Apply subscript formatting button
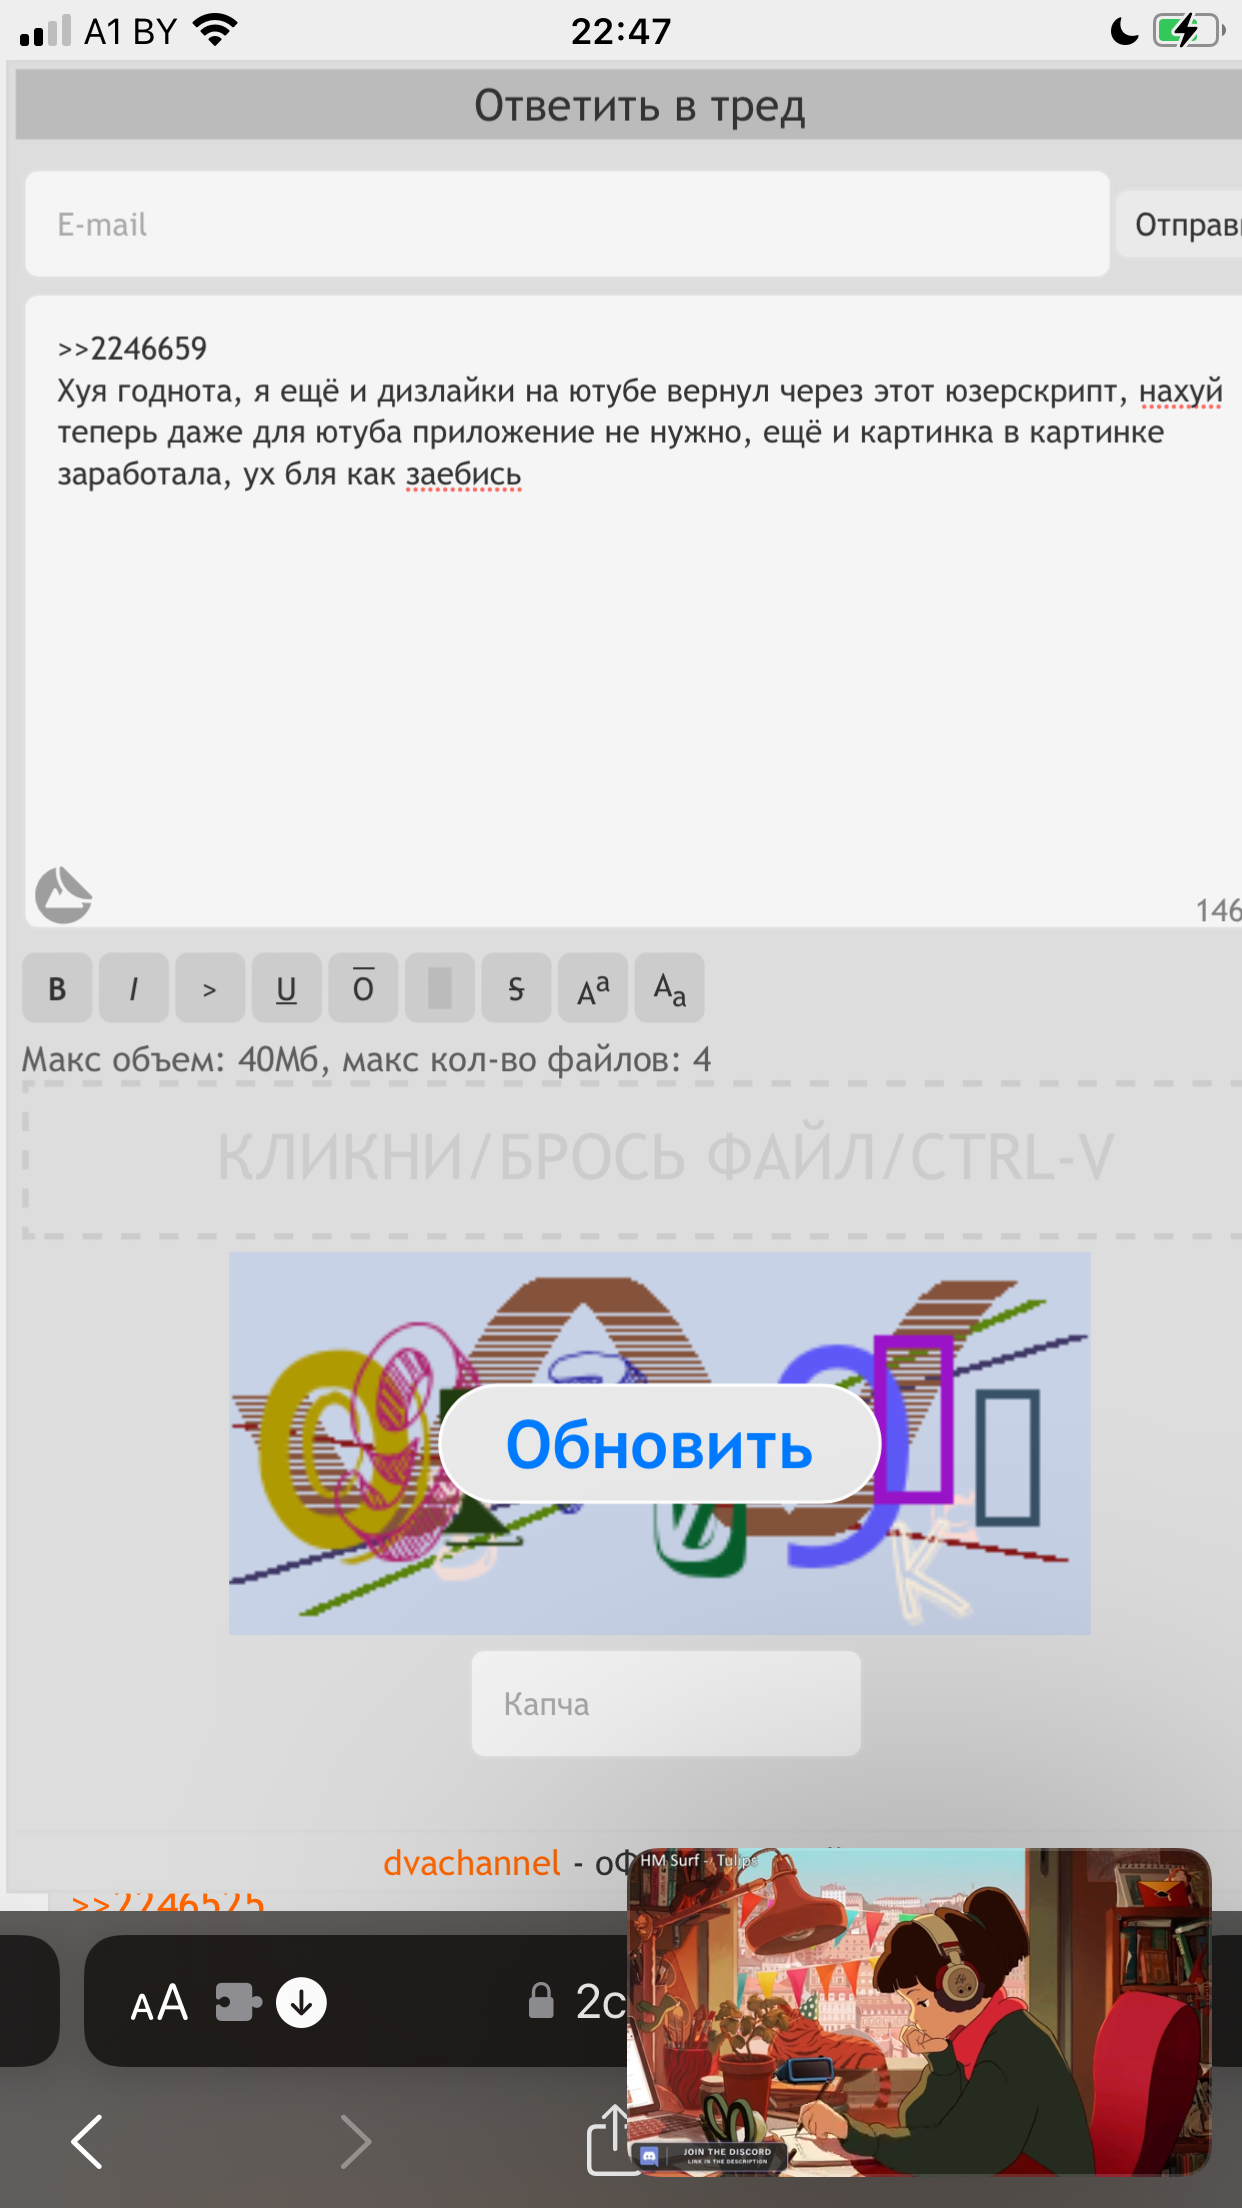Viewport: 1242px width, 2208px height. pyautogui.click(x=670, y=988)
